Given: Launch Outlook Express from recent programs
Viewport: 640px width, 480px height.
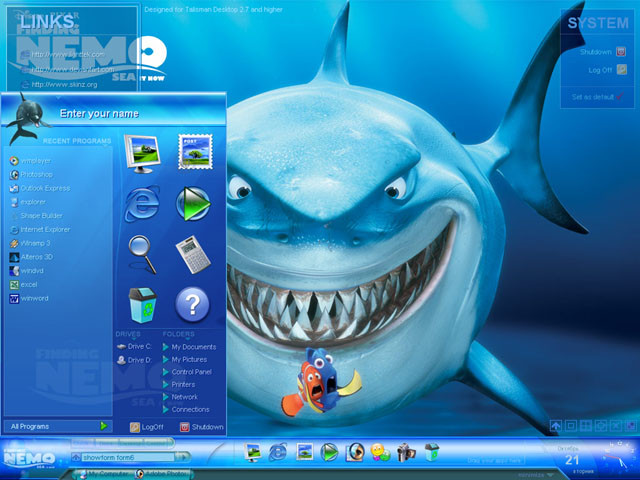Looking at the screenshot, I should 40,188.
